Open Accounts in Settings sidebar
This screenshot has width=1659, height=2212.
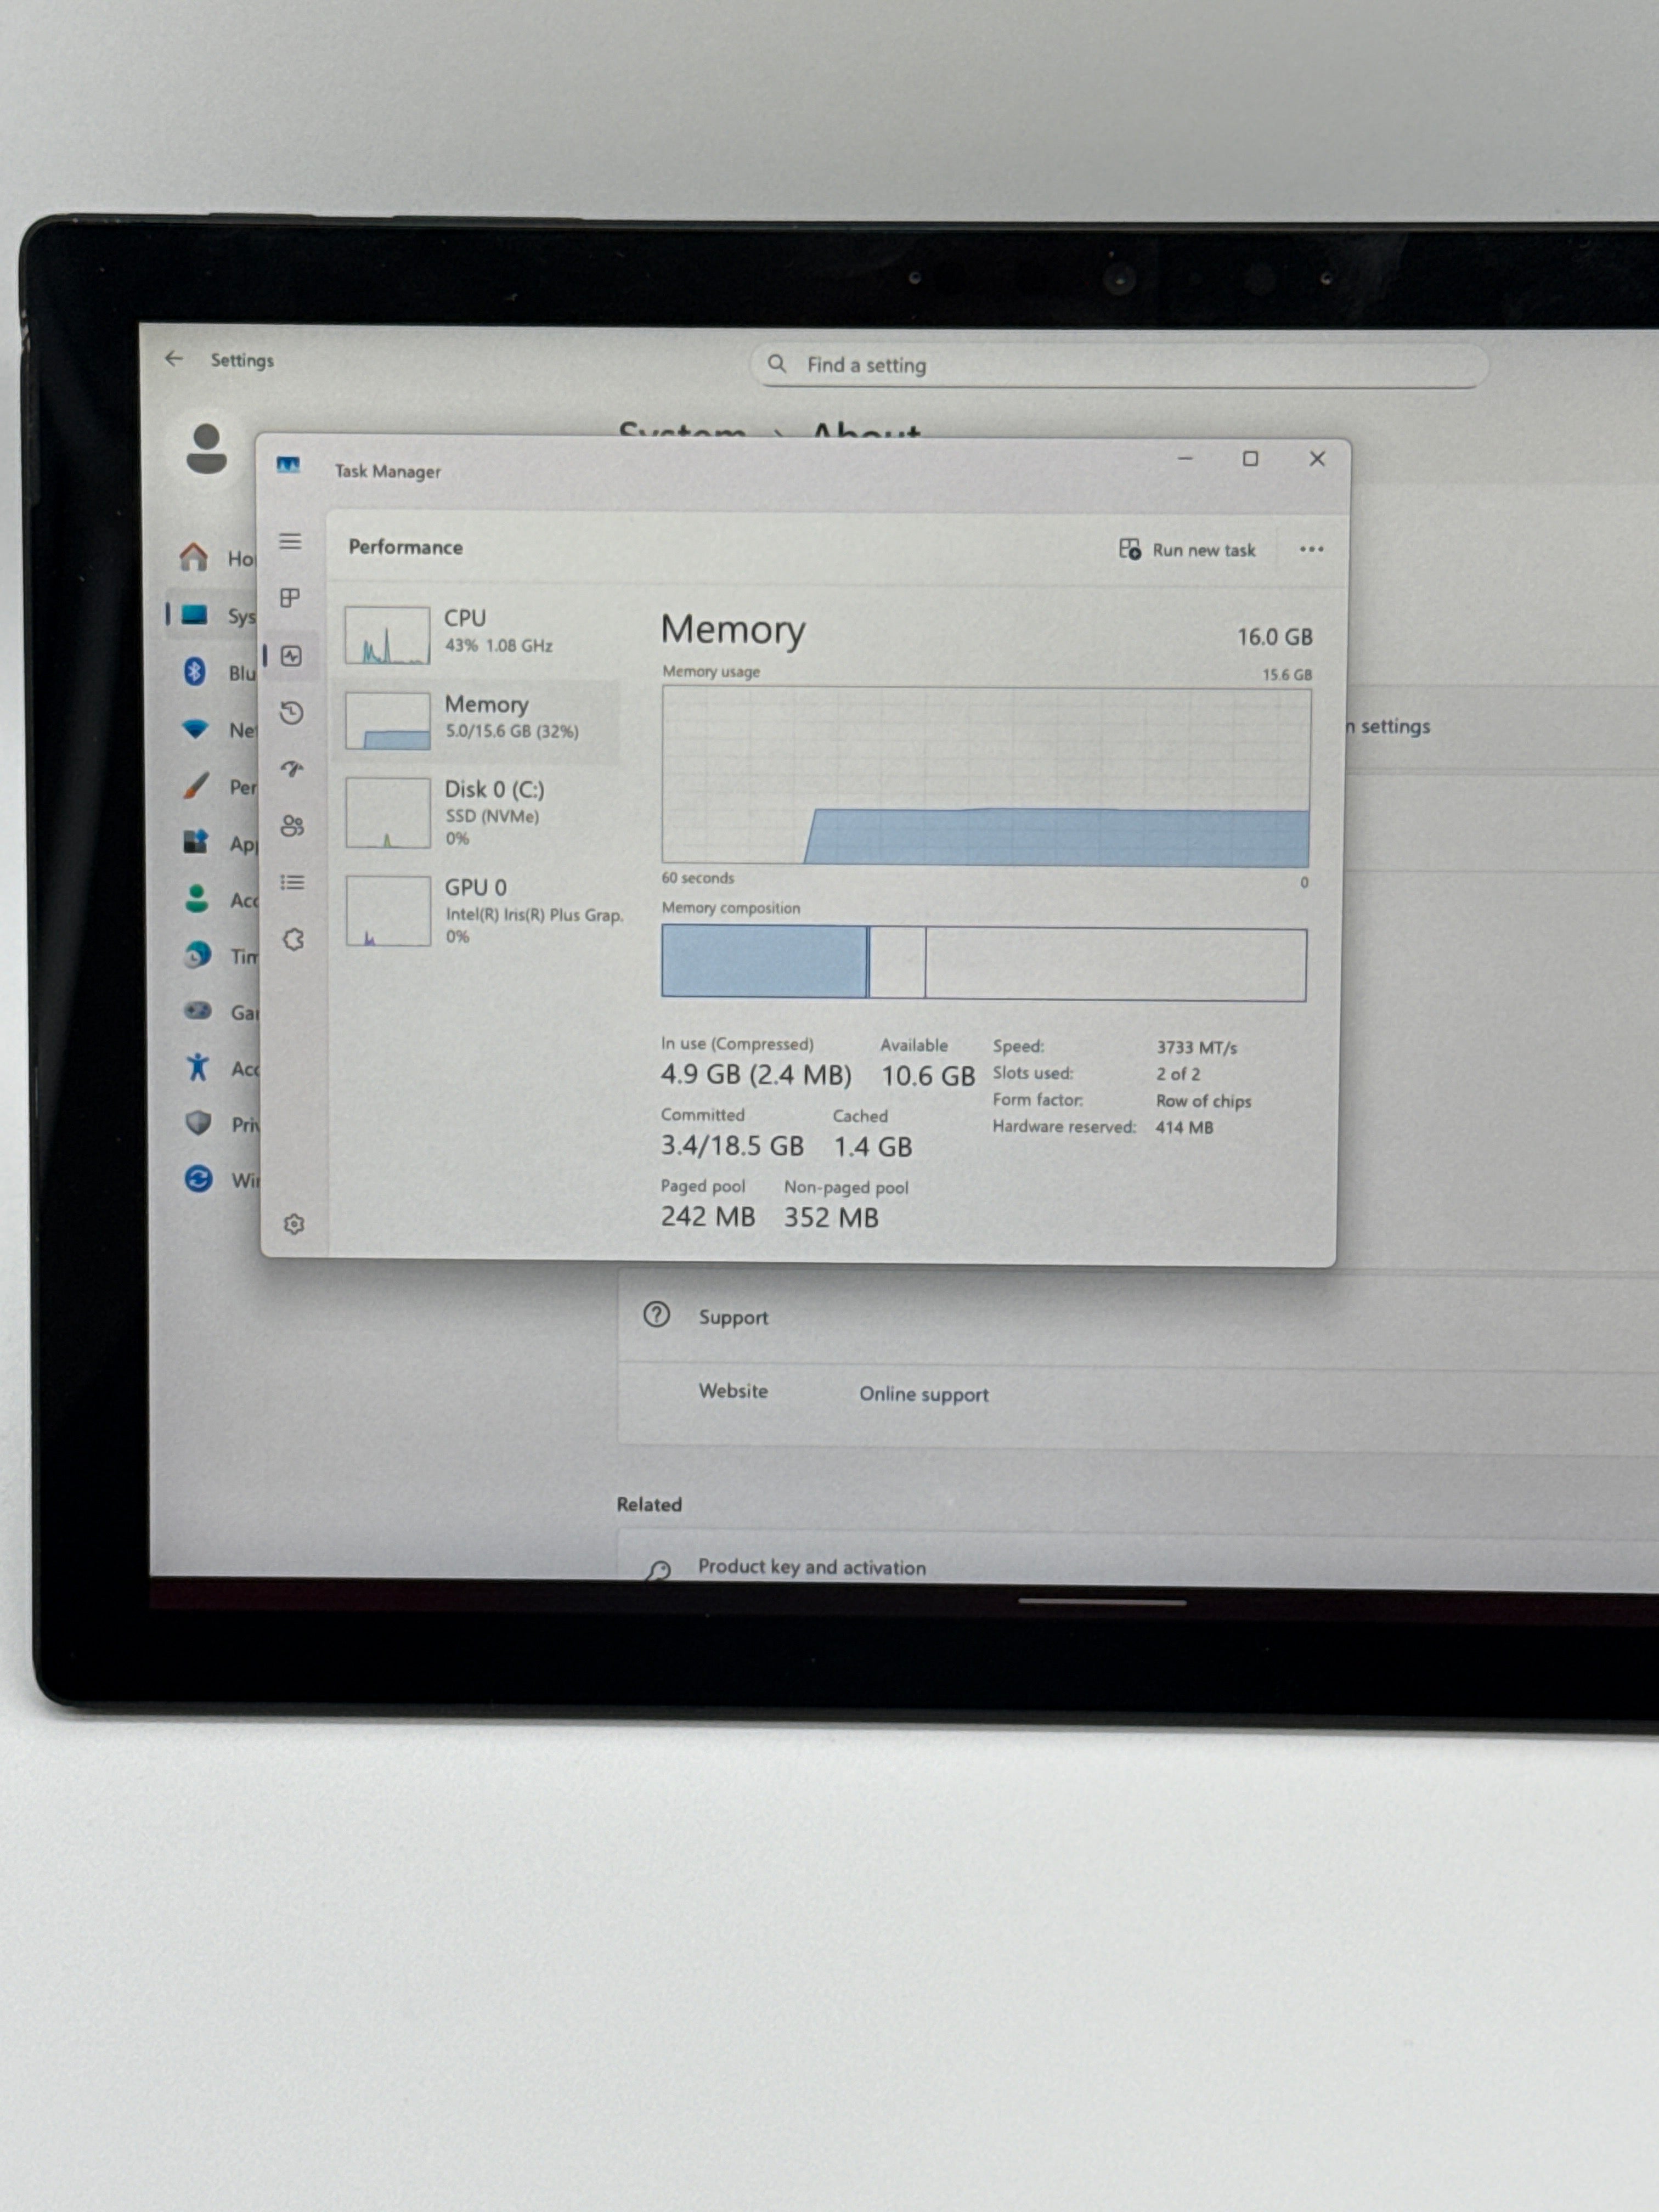coord(220,899)
